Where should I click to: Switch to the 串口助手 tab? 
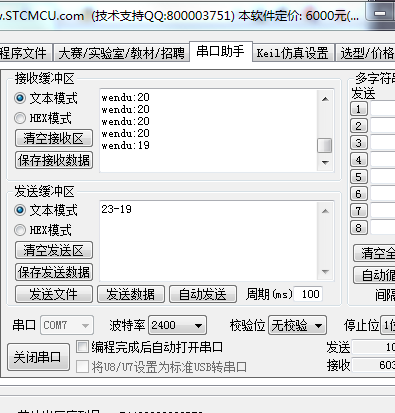[x=221, y=52]
